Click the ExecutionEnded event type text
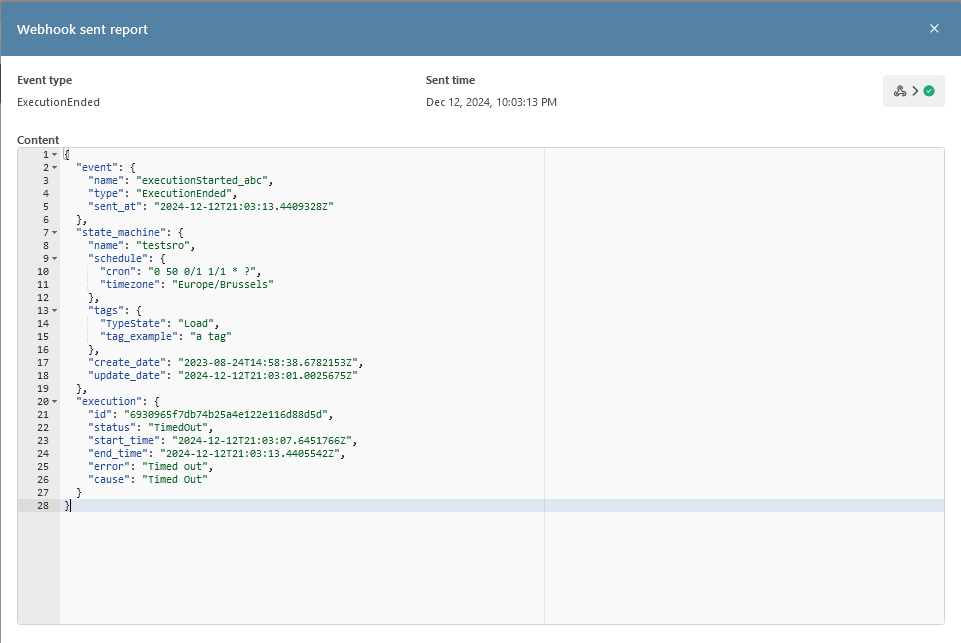This screenshot has height=643, width=961. point(58,102)
